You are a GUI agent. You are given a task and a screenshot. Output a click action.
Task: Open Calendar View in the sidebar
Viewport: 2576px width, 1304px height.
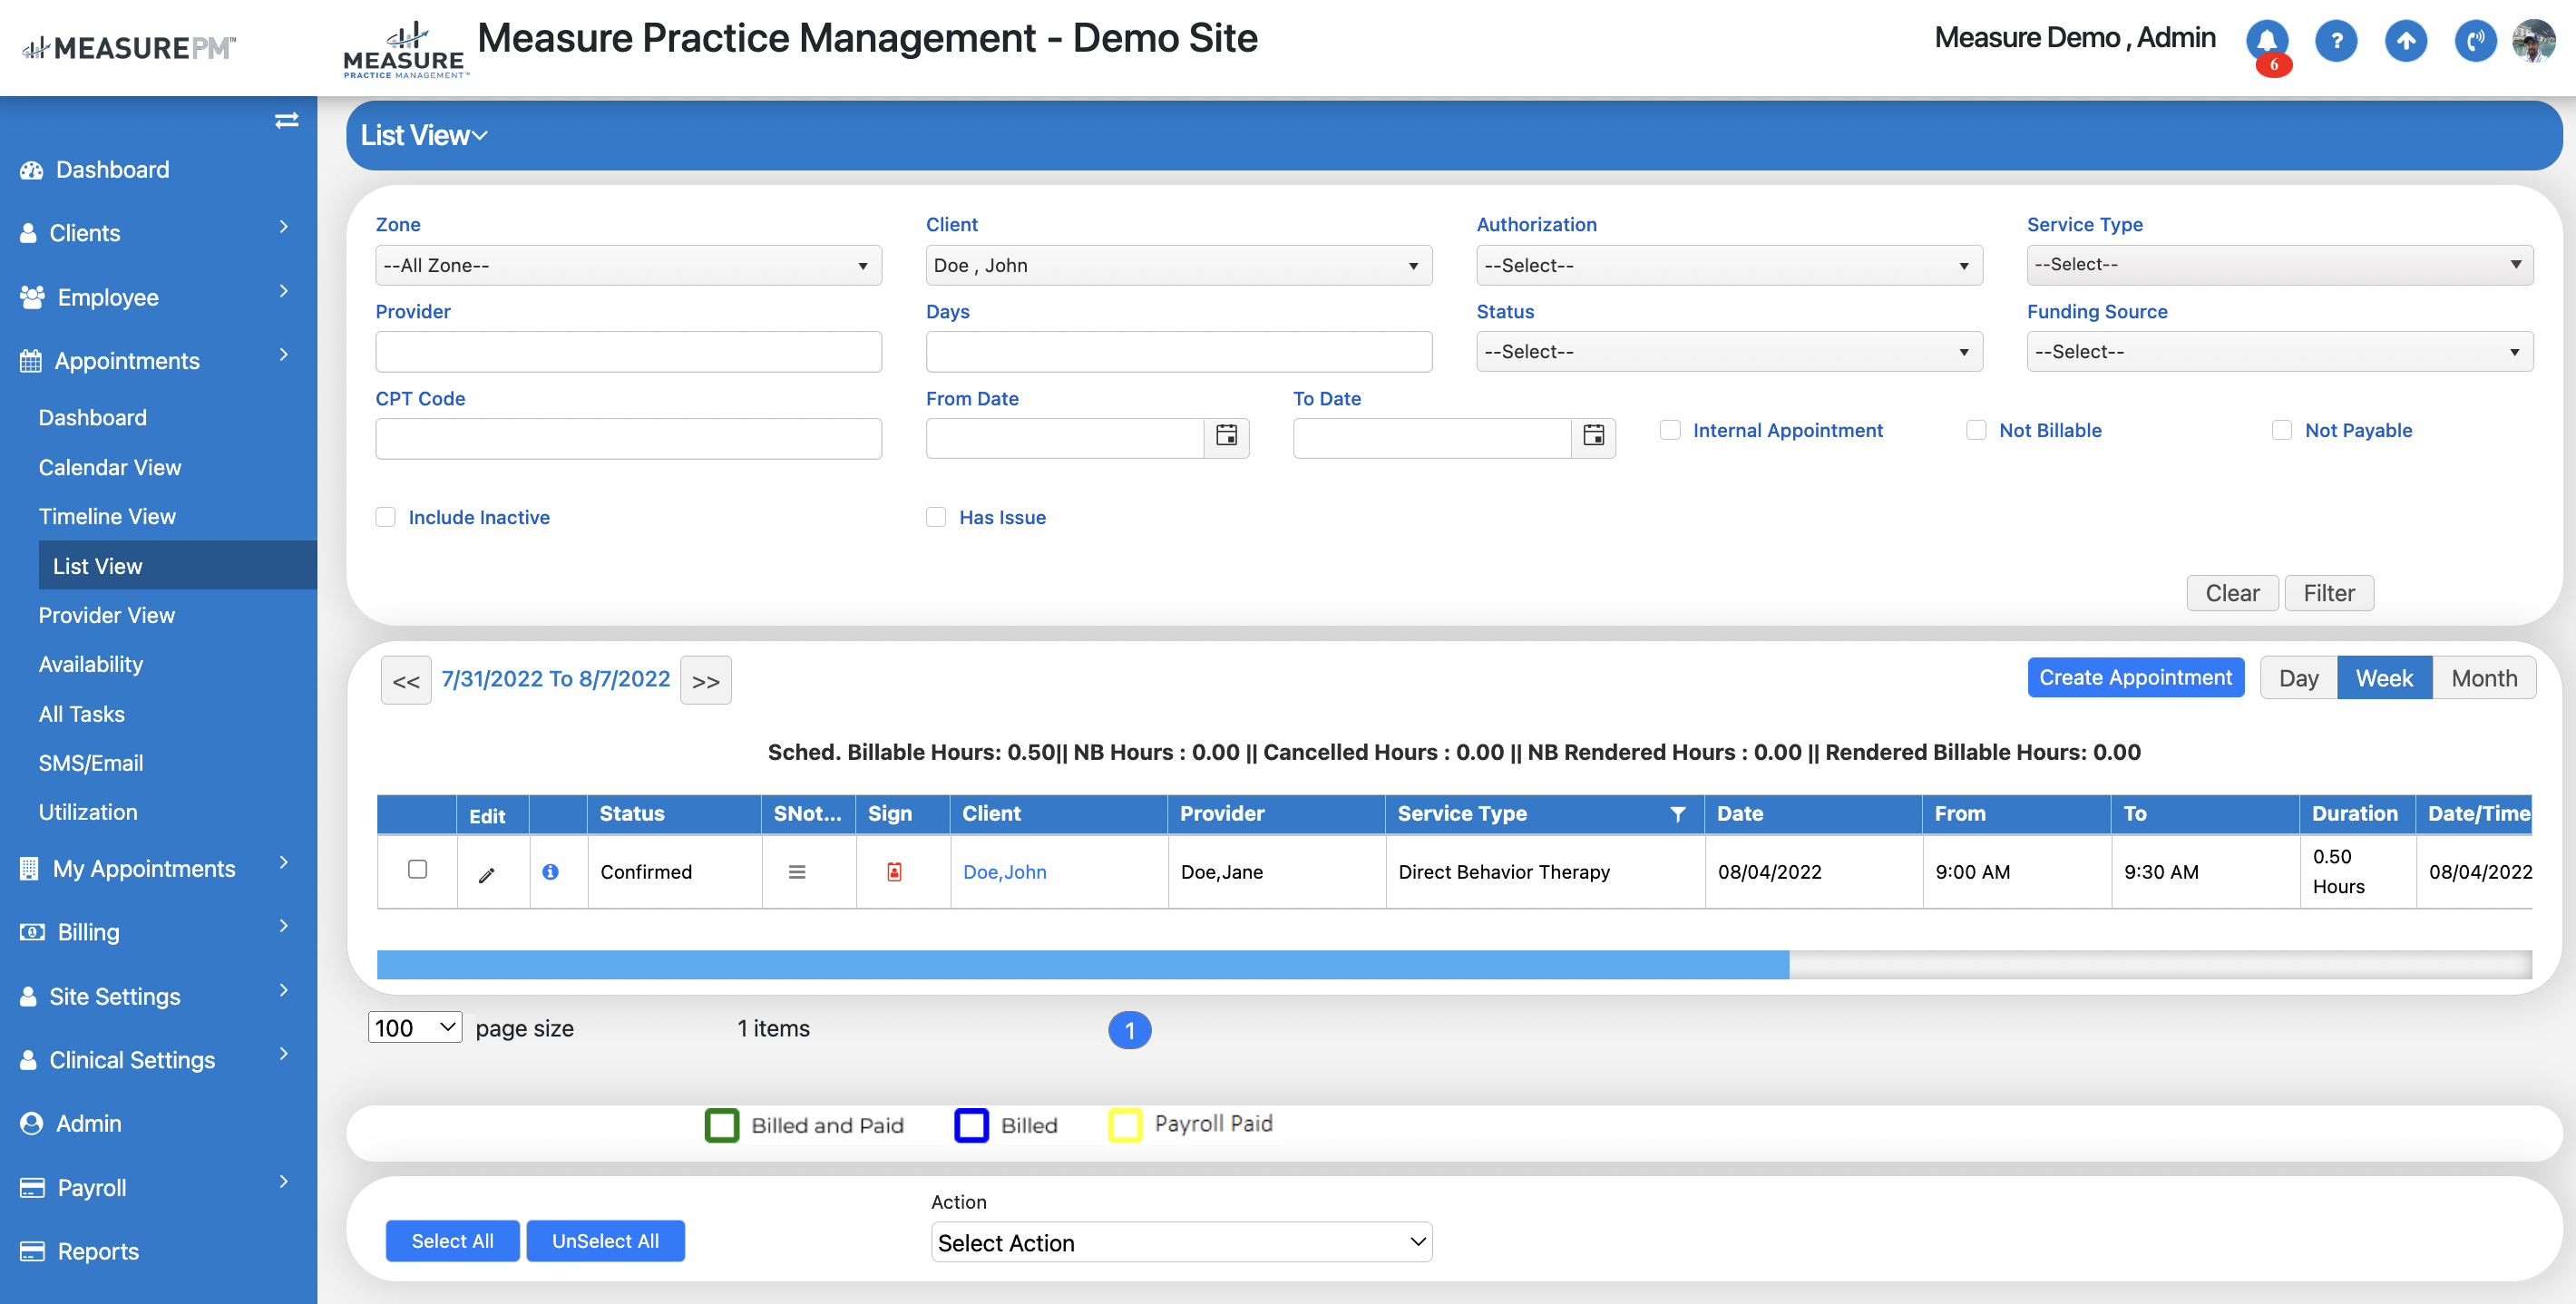[110, 467]
